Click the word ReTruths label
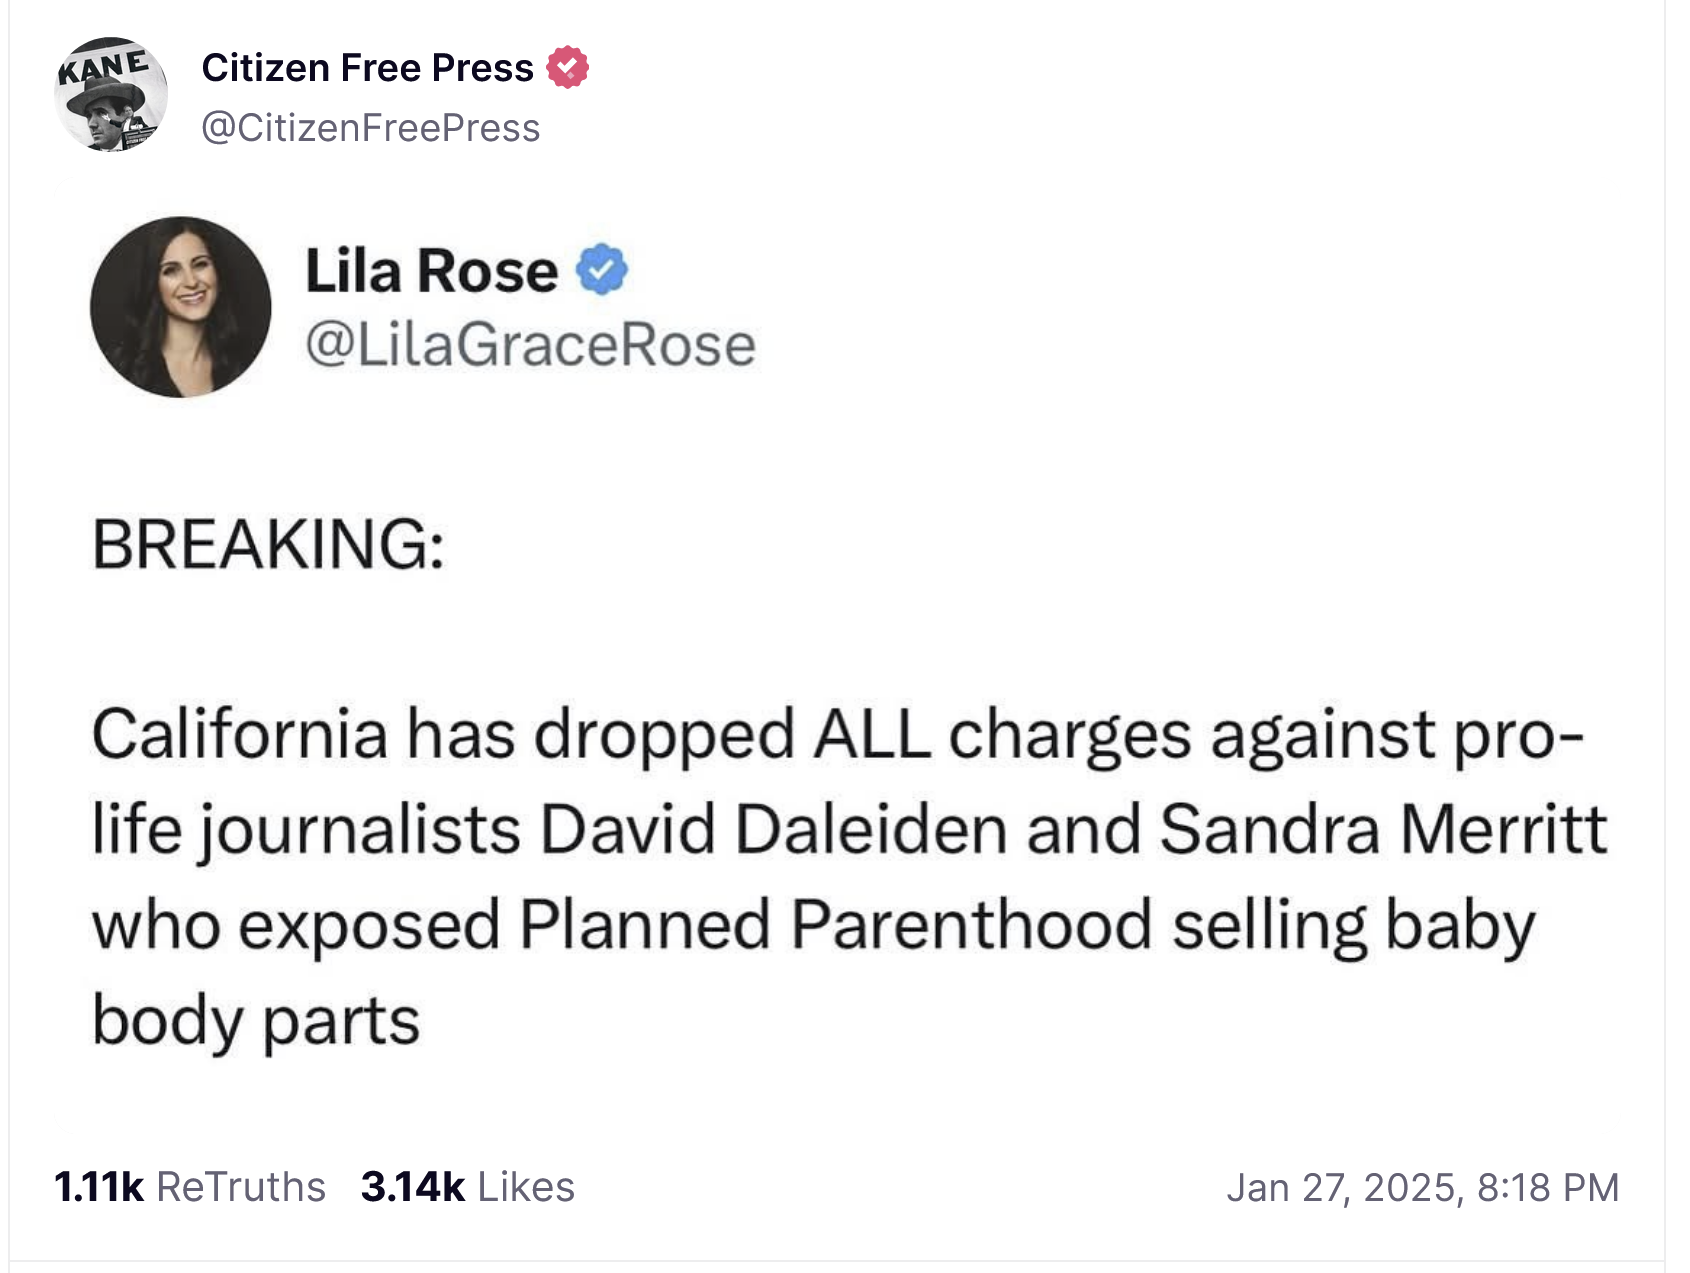 (x=241, y=1187)
